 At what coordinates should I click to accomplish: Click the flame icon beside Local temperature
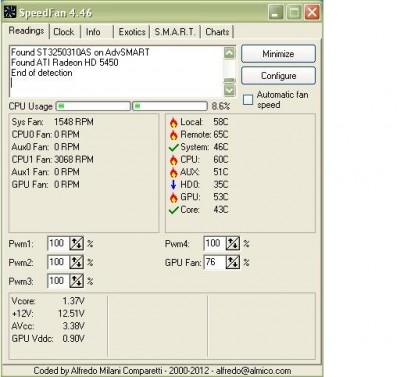pyautogui.click(x=173, y=123)
